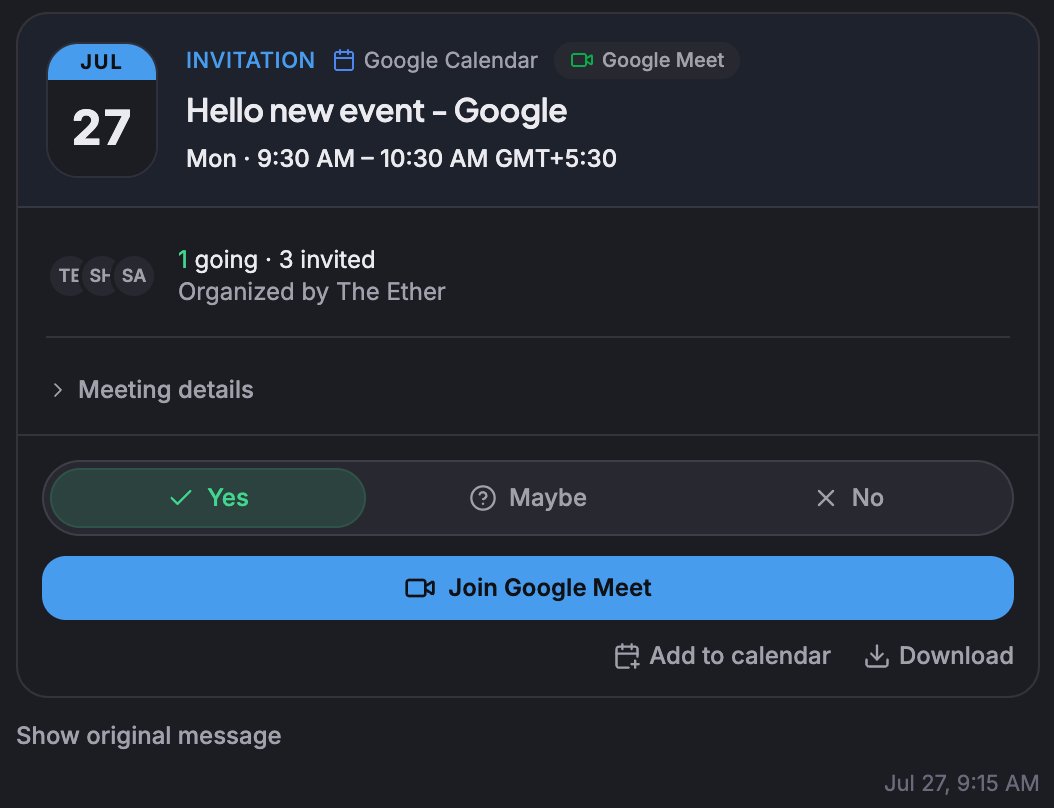Join the Google Meet call
Image resolution: width=1054 pixels, height=808 pixels.
tap(528, 588)
